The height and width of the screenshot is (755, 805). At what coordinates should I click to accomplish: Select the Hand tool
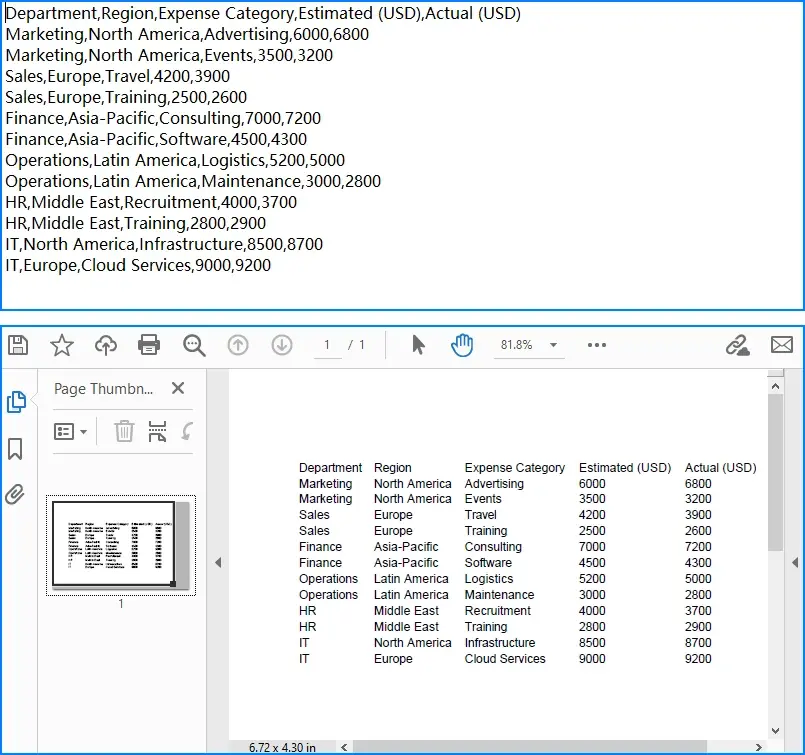[461, 345]
